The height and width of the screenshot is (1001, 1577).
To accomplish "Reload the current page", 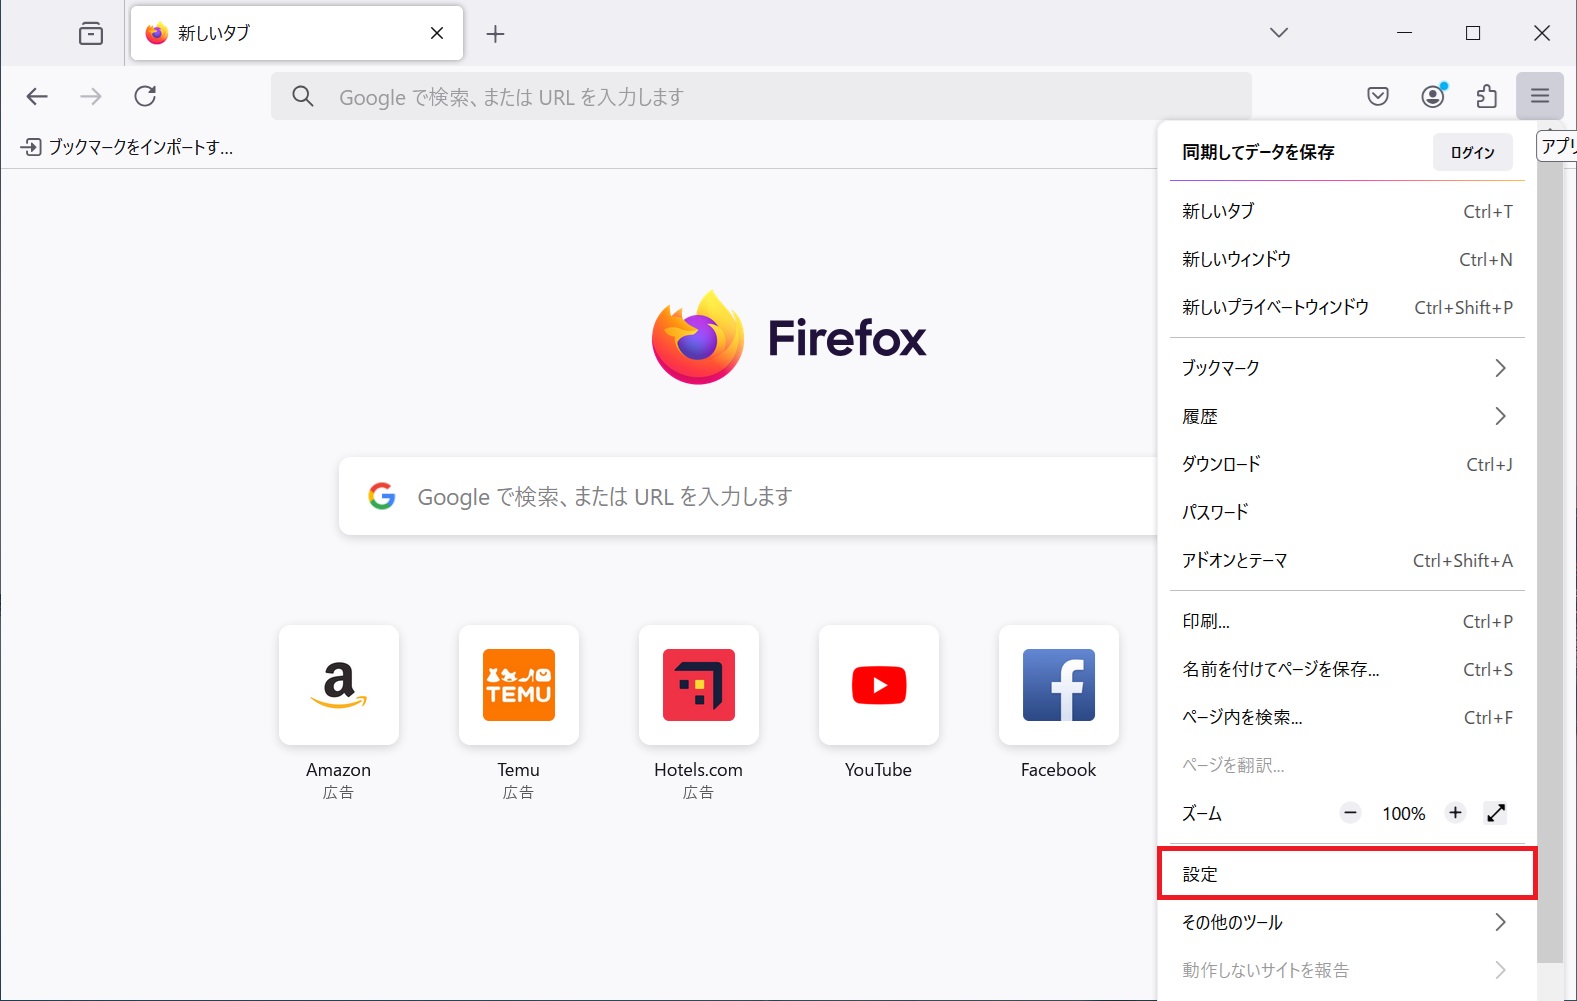I will coord(145,96).
